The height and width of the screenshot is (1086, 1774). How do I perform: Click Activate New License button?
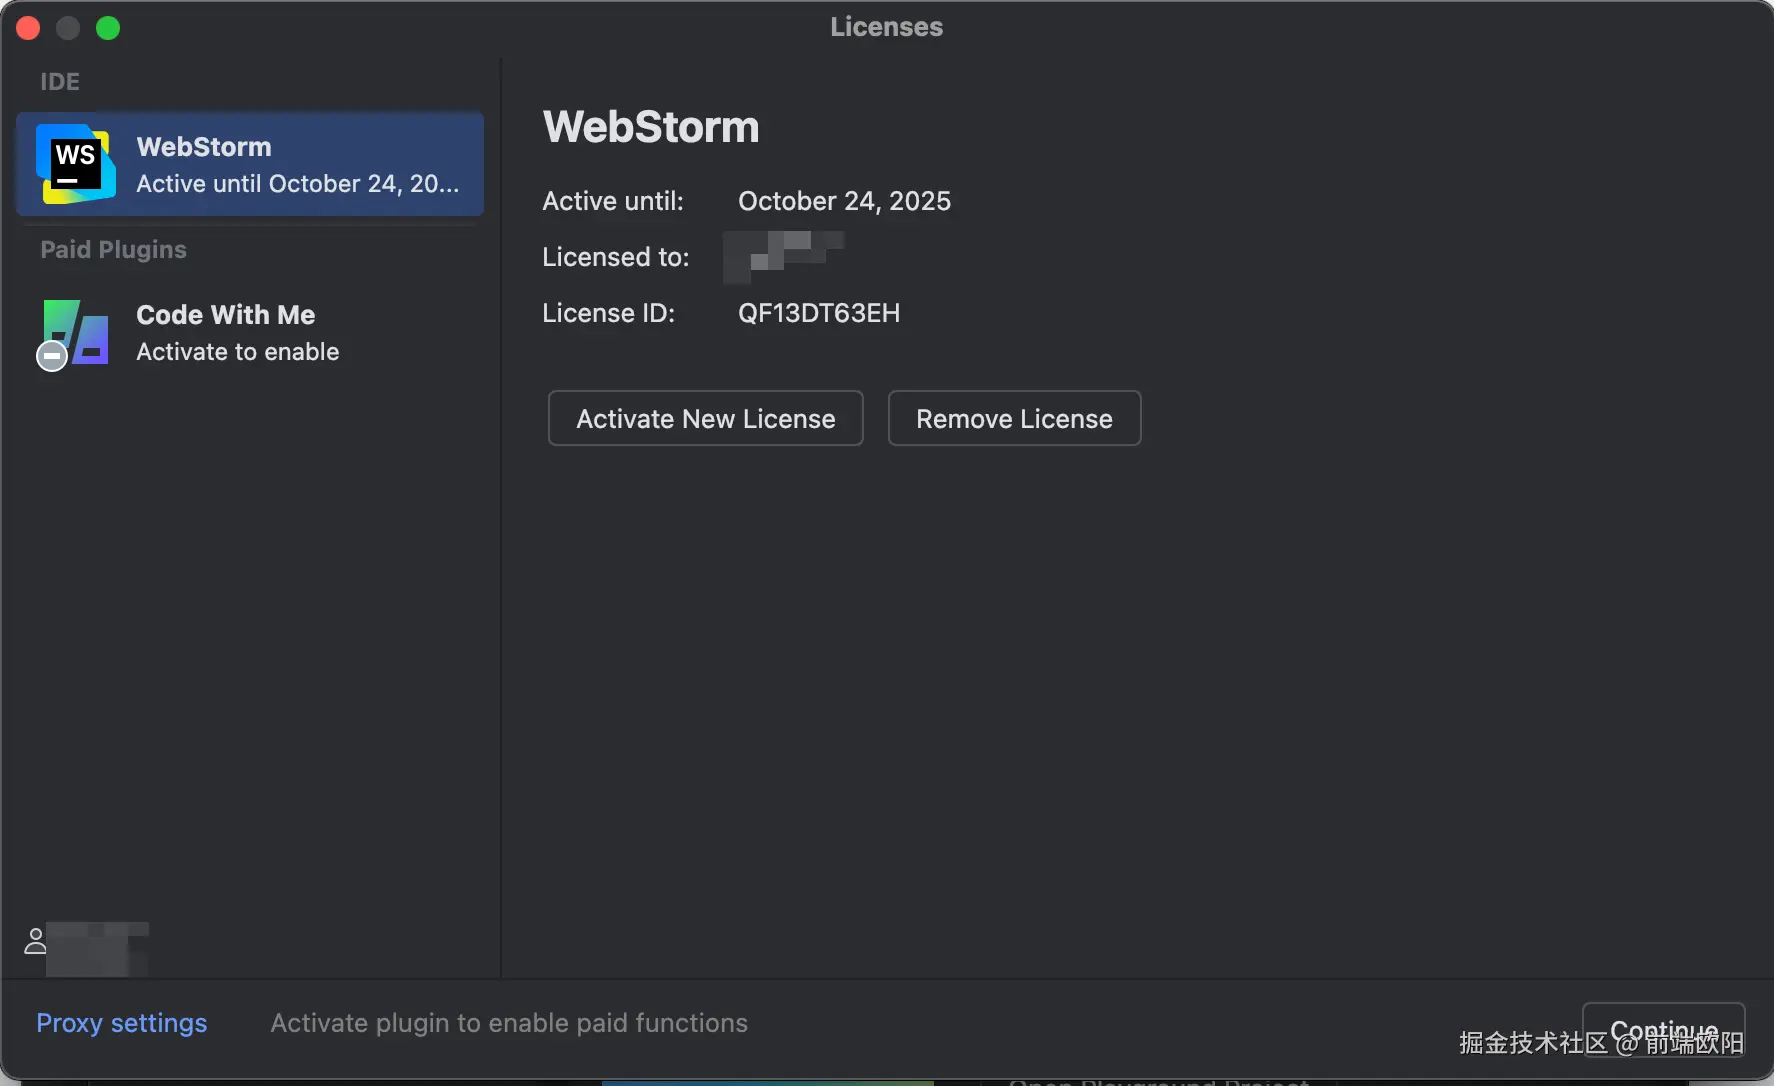[705, 418]
